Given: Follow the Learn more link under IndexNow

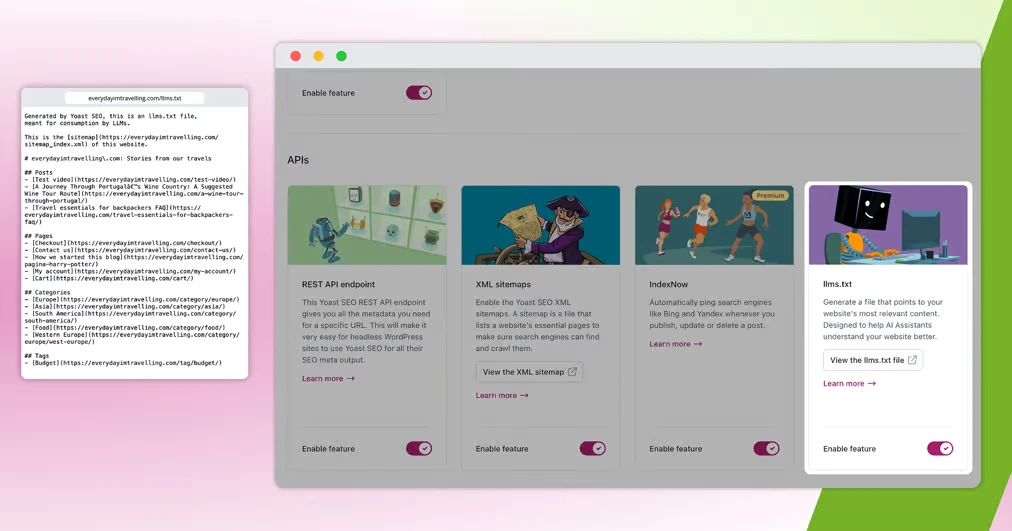Looking at the screenshot, I should (x=676, y=344).
